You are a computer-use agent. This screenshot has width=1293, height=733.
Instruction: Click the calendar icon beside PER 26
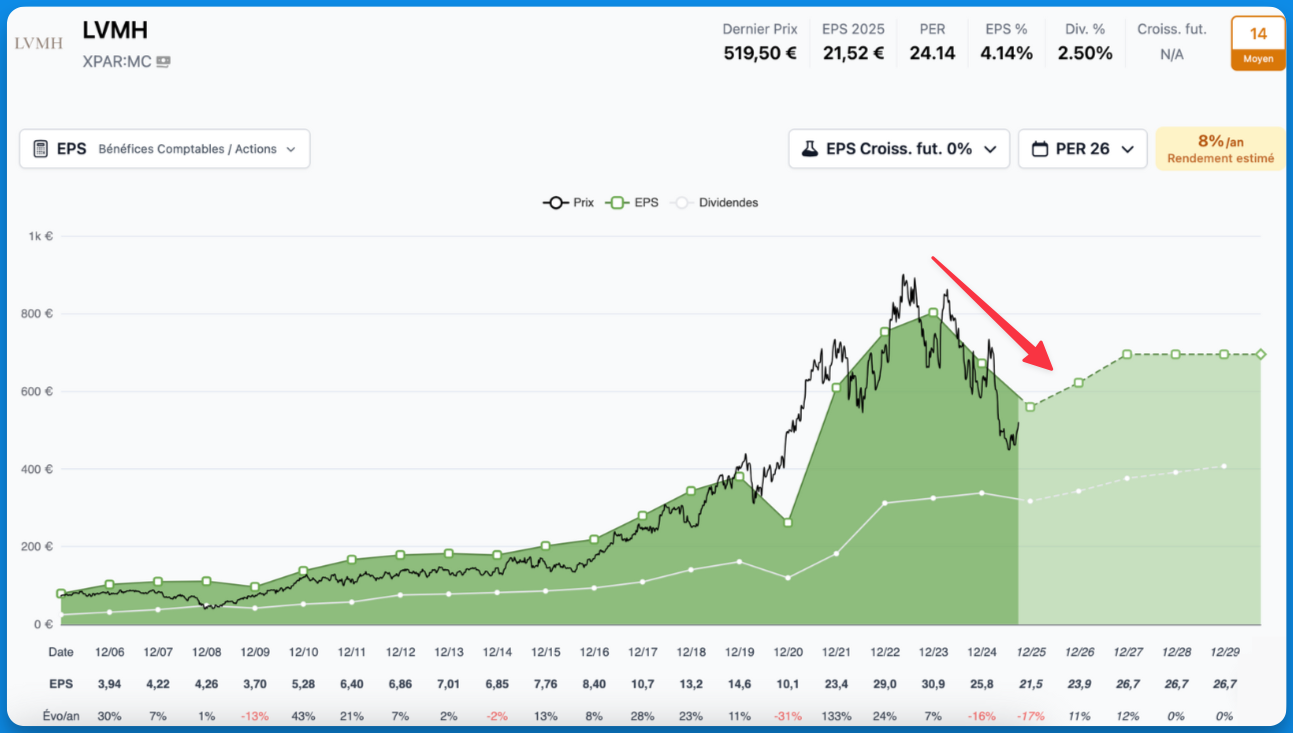1040,149
